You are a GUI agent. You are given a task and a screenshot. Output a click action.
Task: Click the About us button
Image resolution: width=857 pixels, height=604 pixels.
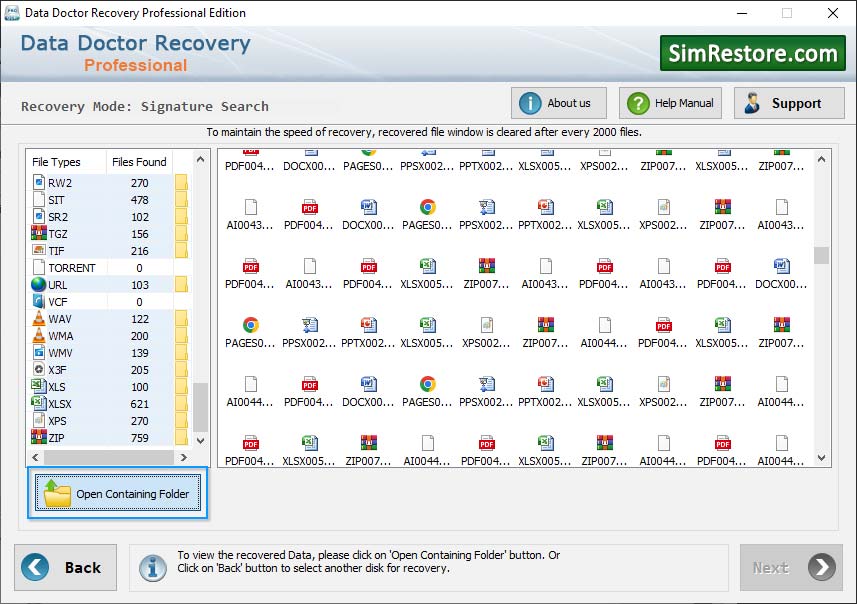pos(559,103)
